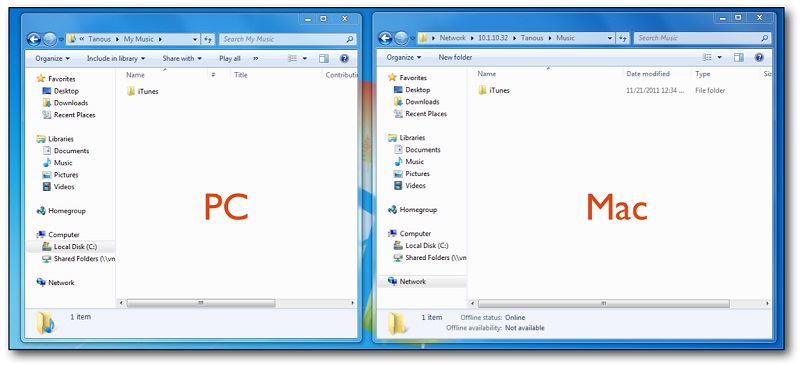This screenshot has height=365, width=800.
Task: Click horizontal scrollbar in Mac window
Action: pos(604,304)
